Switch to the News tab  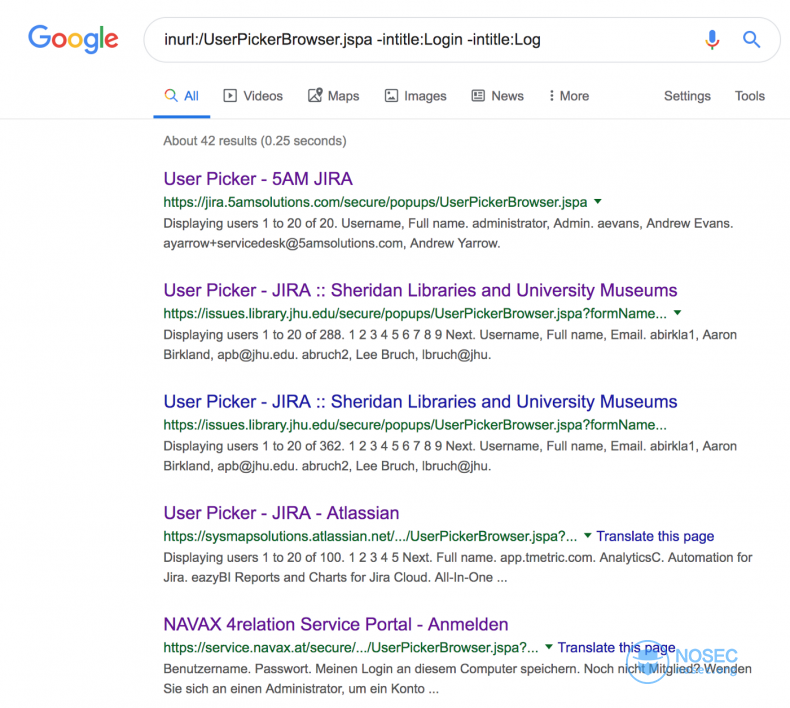coord(497,96)
